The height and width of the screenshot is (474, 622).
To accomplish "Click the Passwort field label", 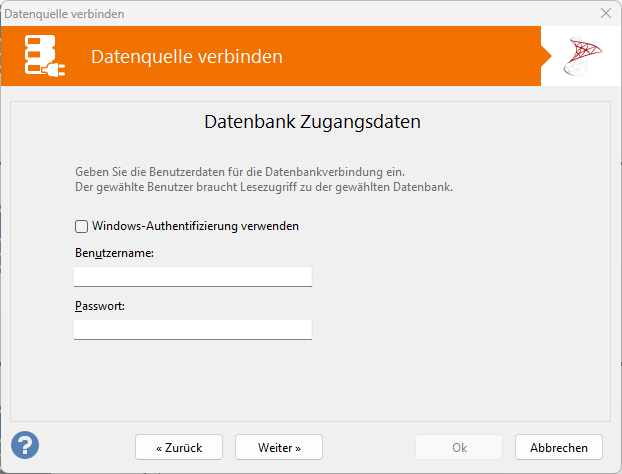I will [x=100, y=306].
